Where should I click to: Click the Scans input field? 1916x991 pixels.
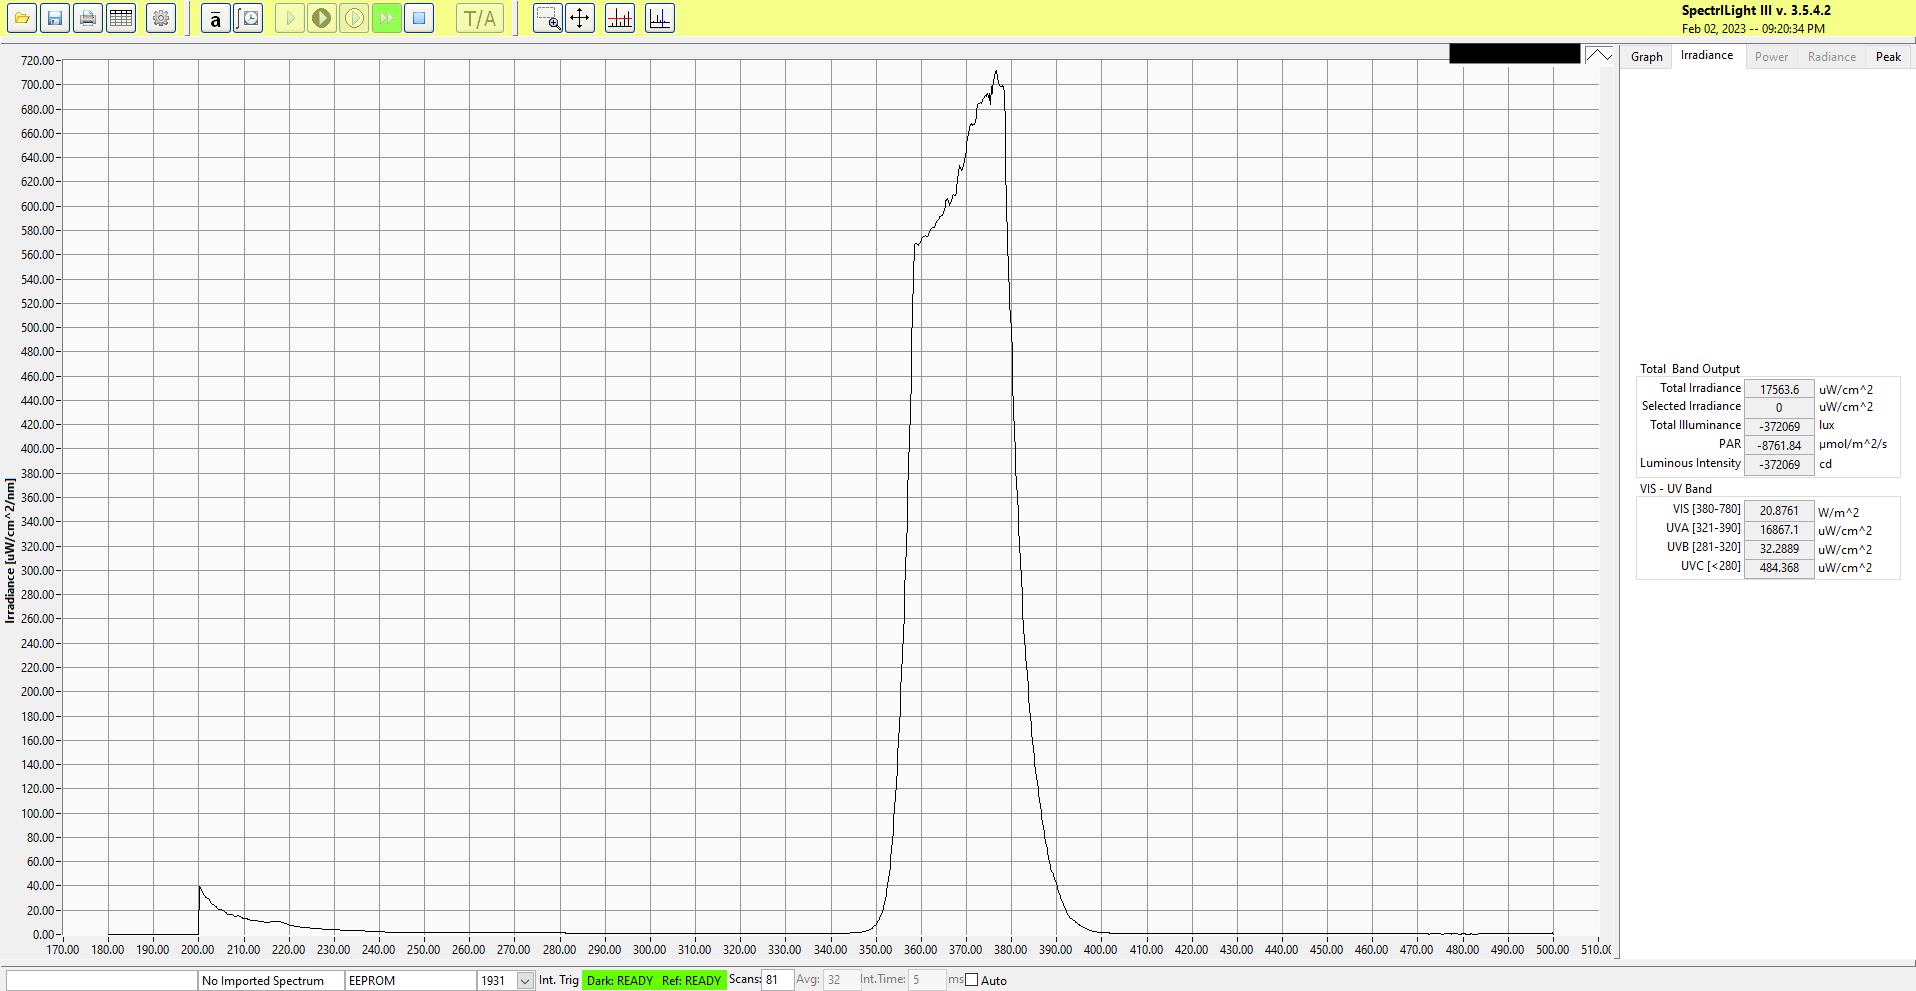pyautogui.click(x=778, y=980)
